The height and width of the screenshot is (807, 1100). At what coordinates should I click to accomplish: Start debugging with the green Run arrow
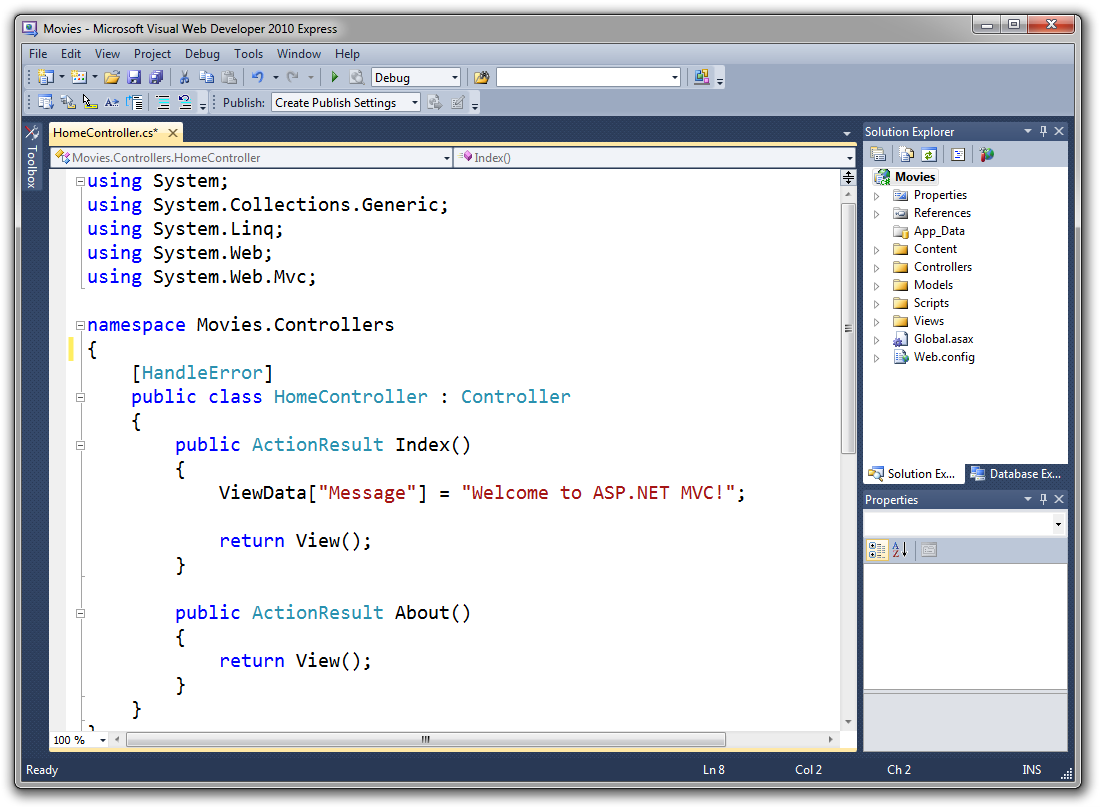334,76
